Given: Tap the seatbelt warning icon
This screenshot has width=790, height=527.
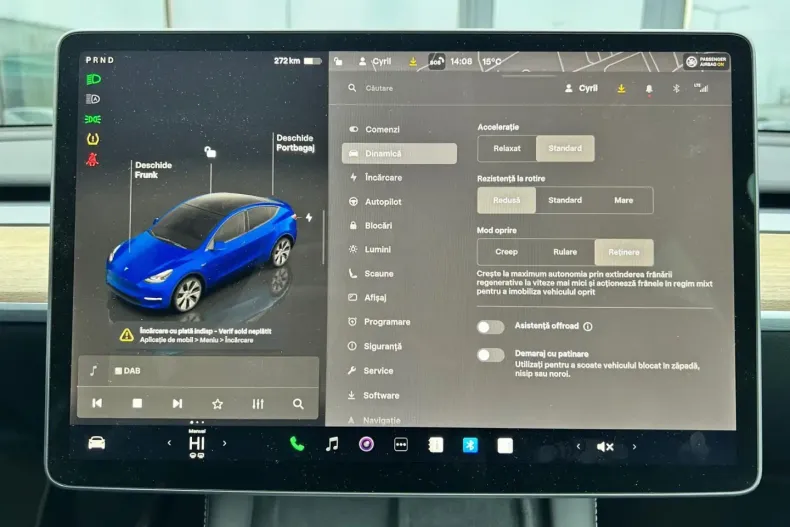Looking at the screenshot, I should coord(92,159).
